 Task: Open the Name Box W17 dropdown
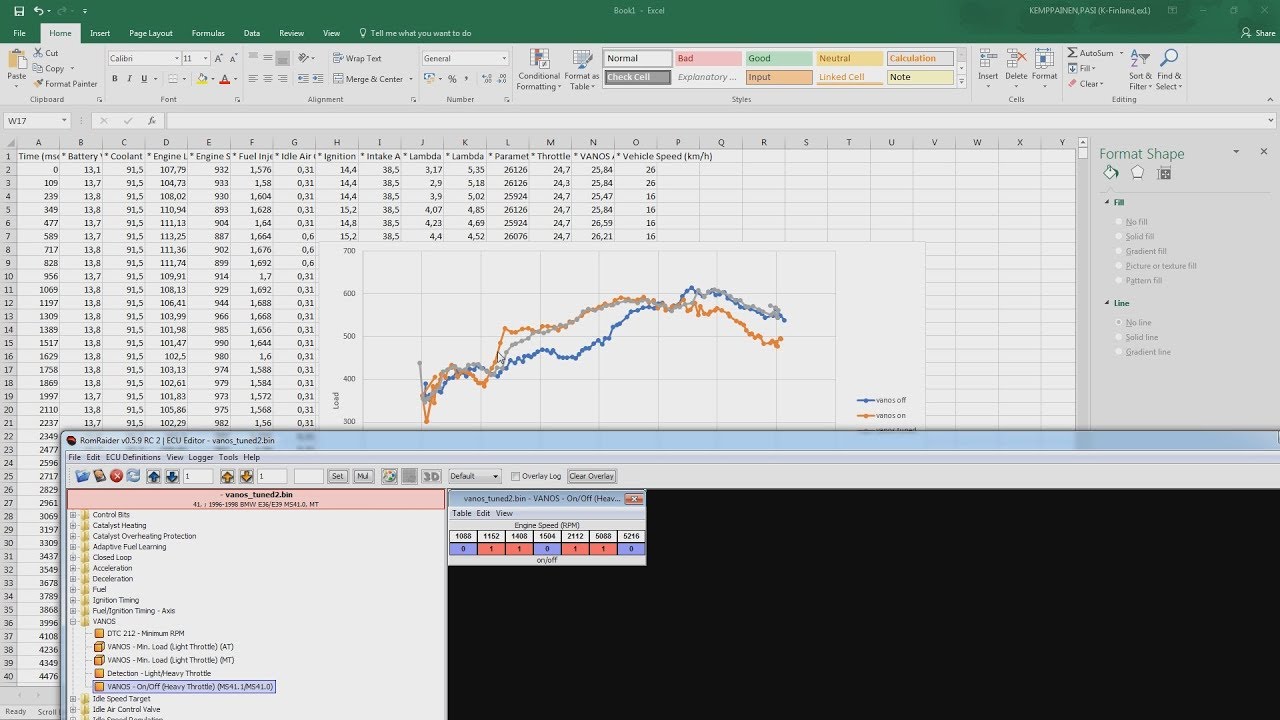[63, 120]
